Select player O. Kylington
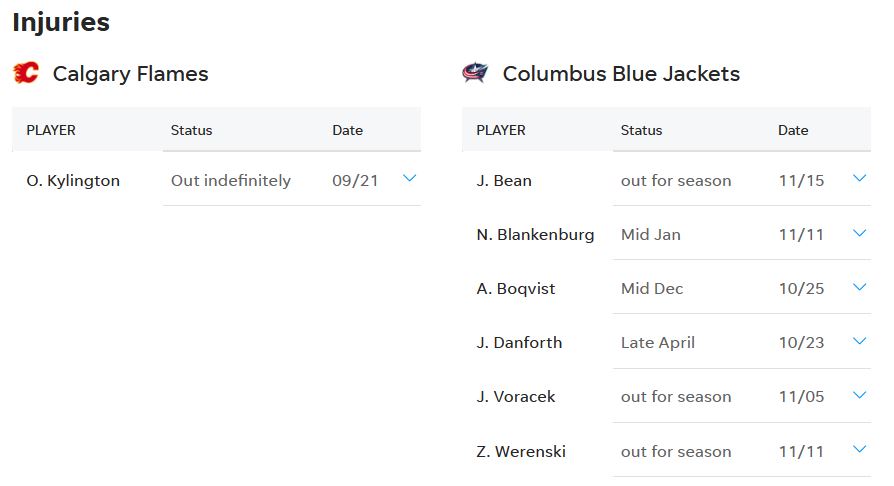 coord(73,181)
